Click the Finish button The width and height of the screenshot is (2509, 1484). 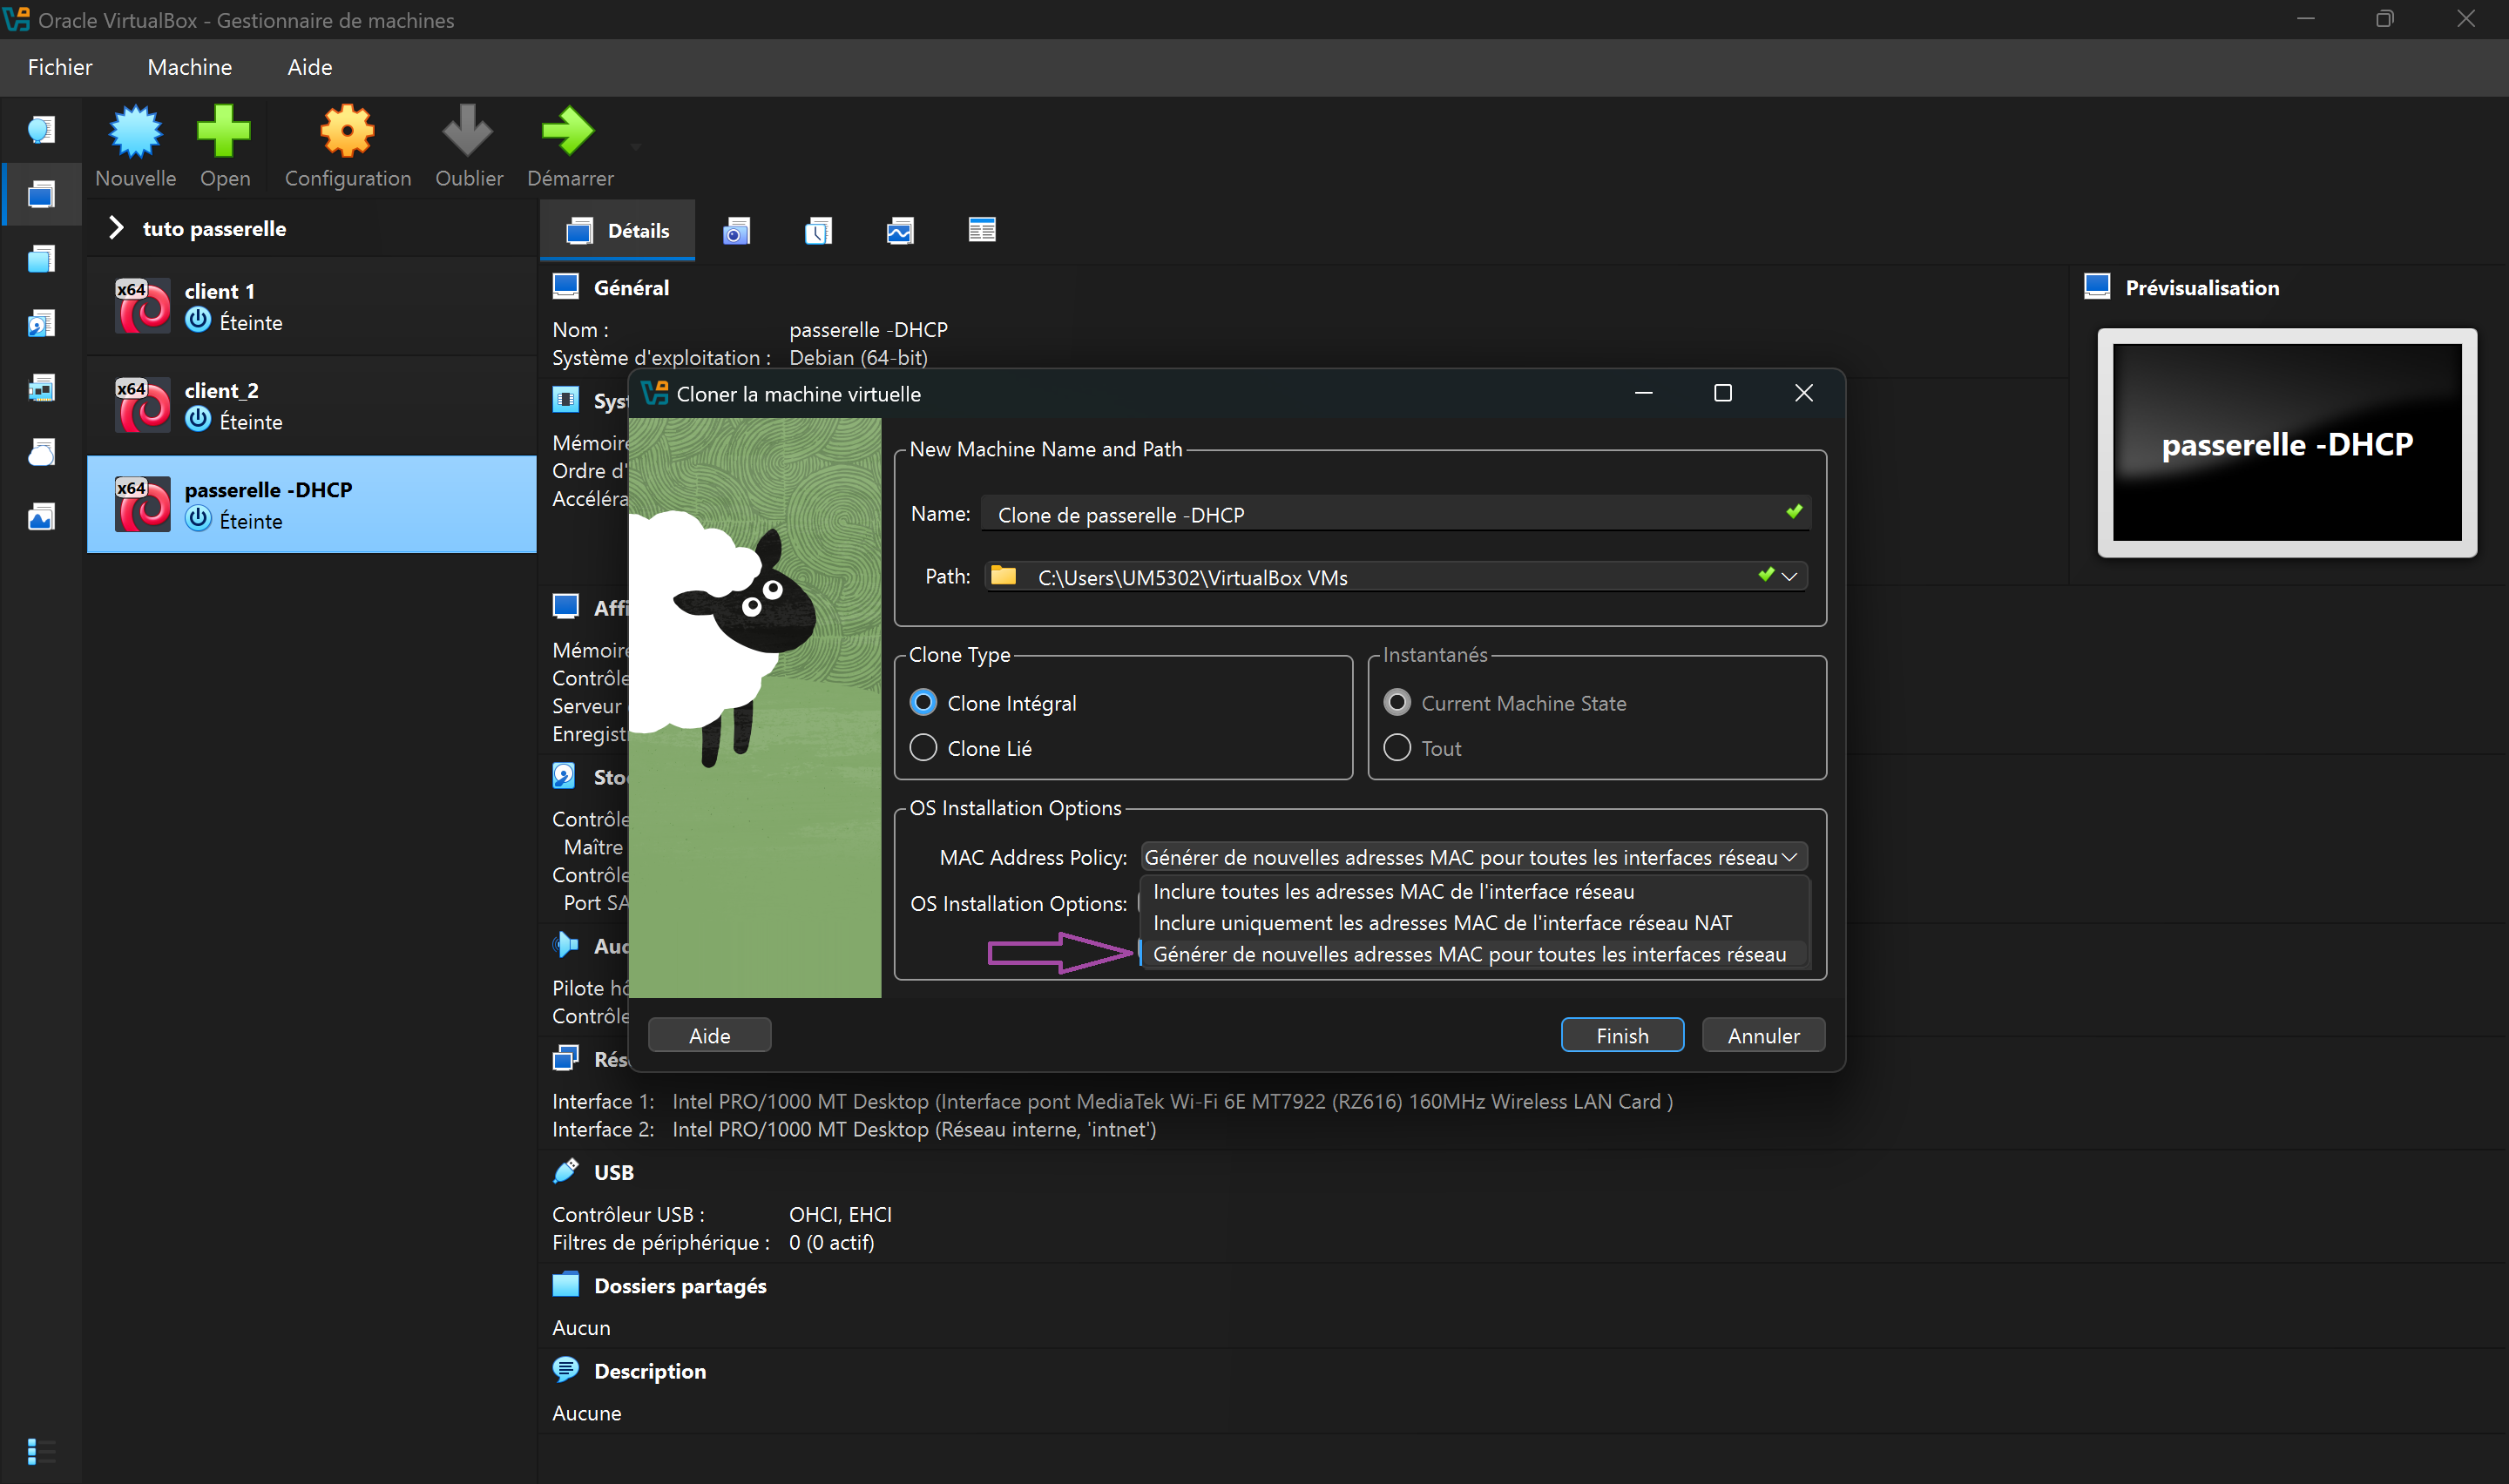tap(1621, 1035)
